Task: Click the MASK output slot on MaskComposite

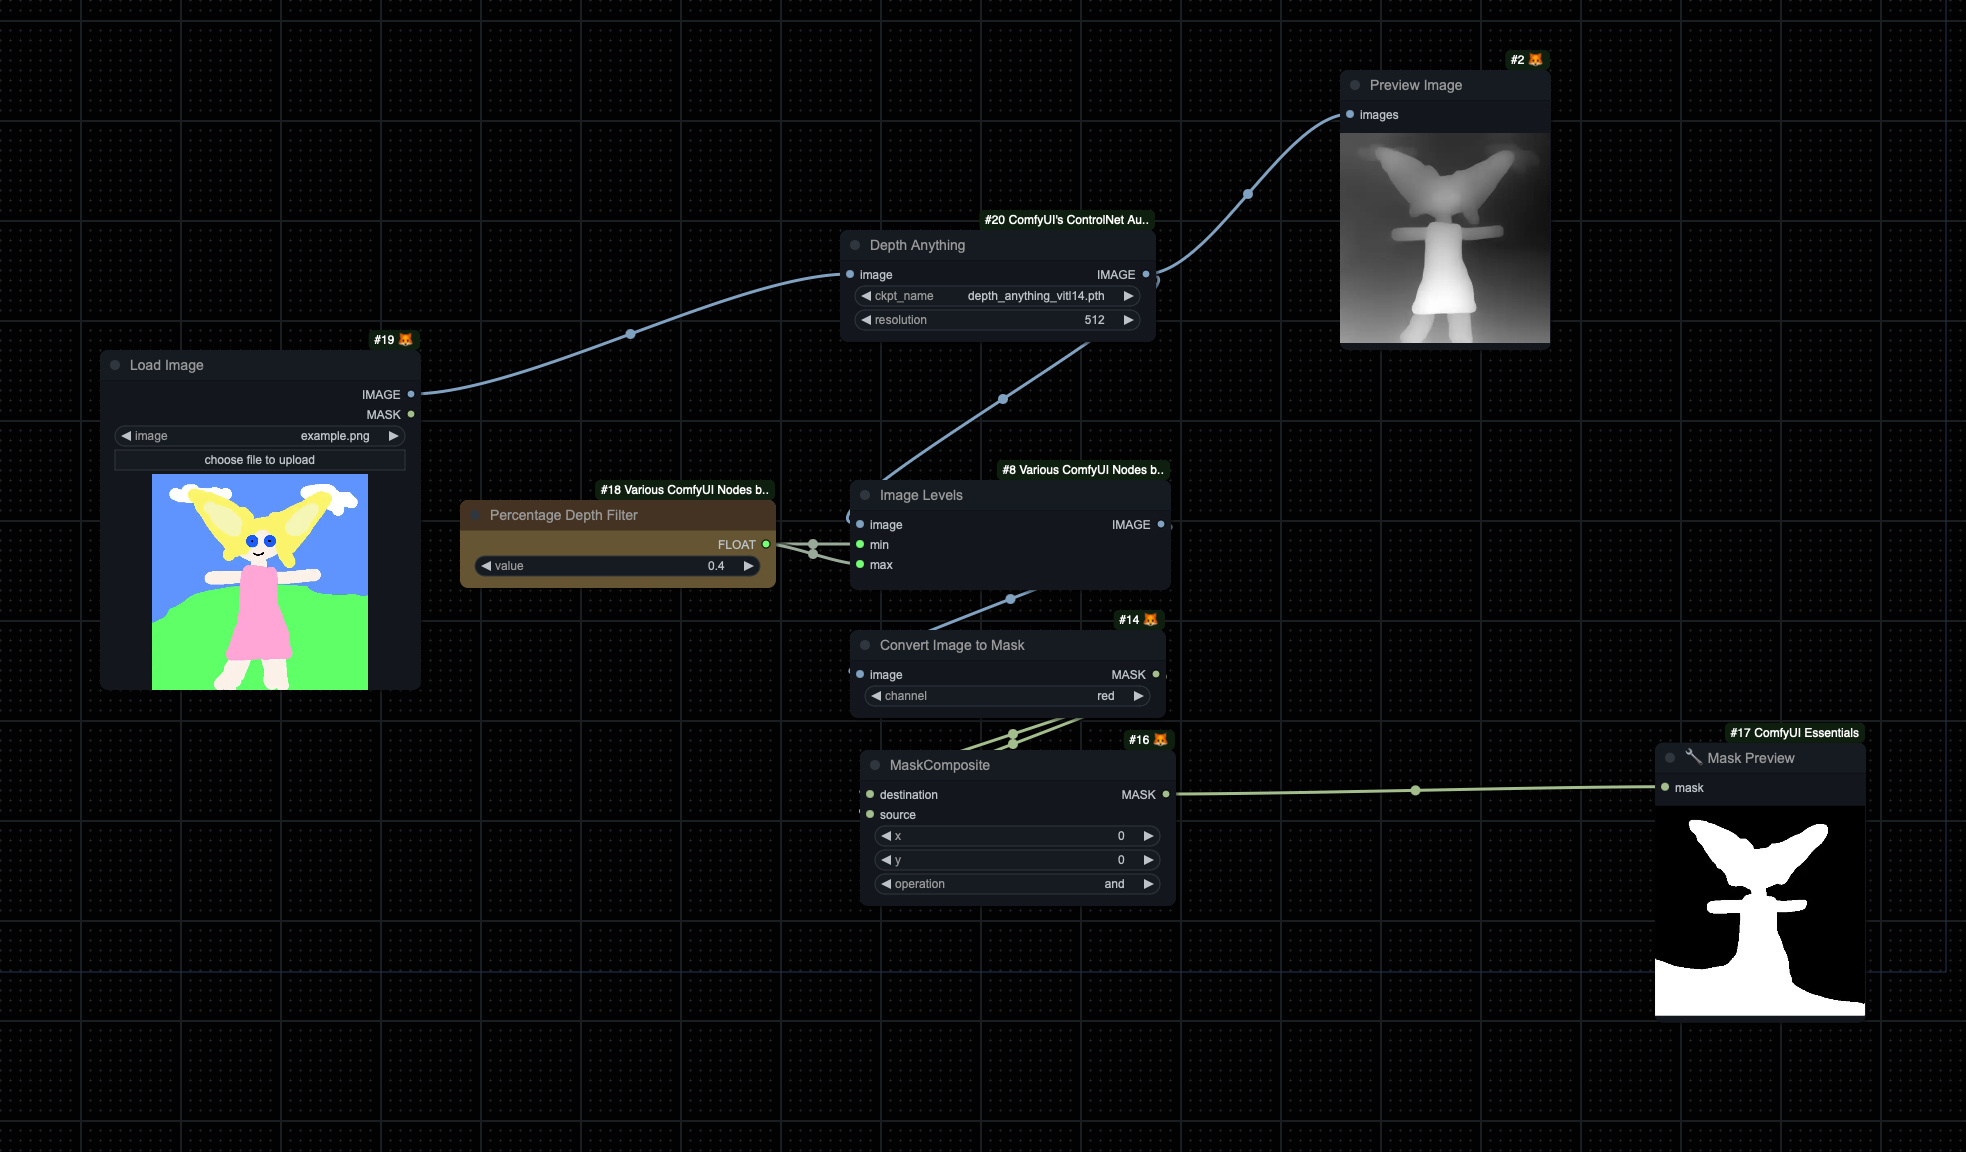Action: 1167,795
